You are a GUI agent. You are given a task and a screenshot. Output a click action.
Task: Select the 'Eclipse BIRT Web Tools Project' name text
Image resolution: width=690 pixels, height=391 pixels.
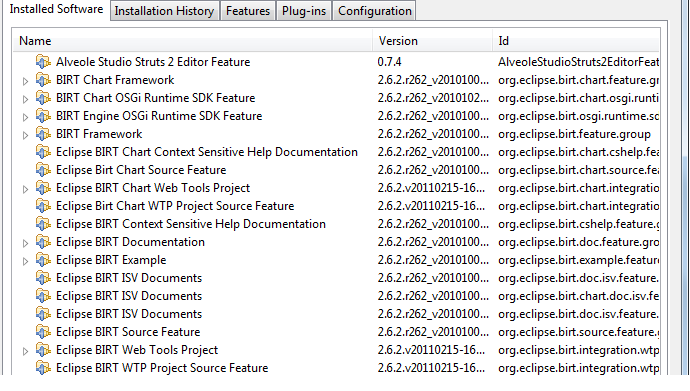[x=137, y=351]
